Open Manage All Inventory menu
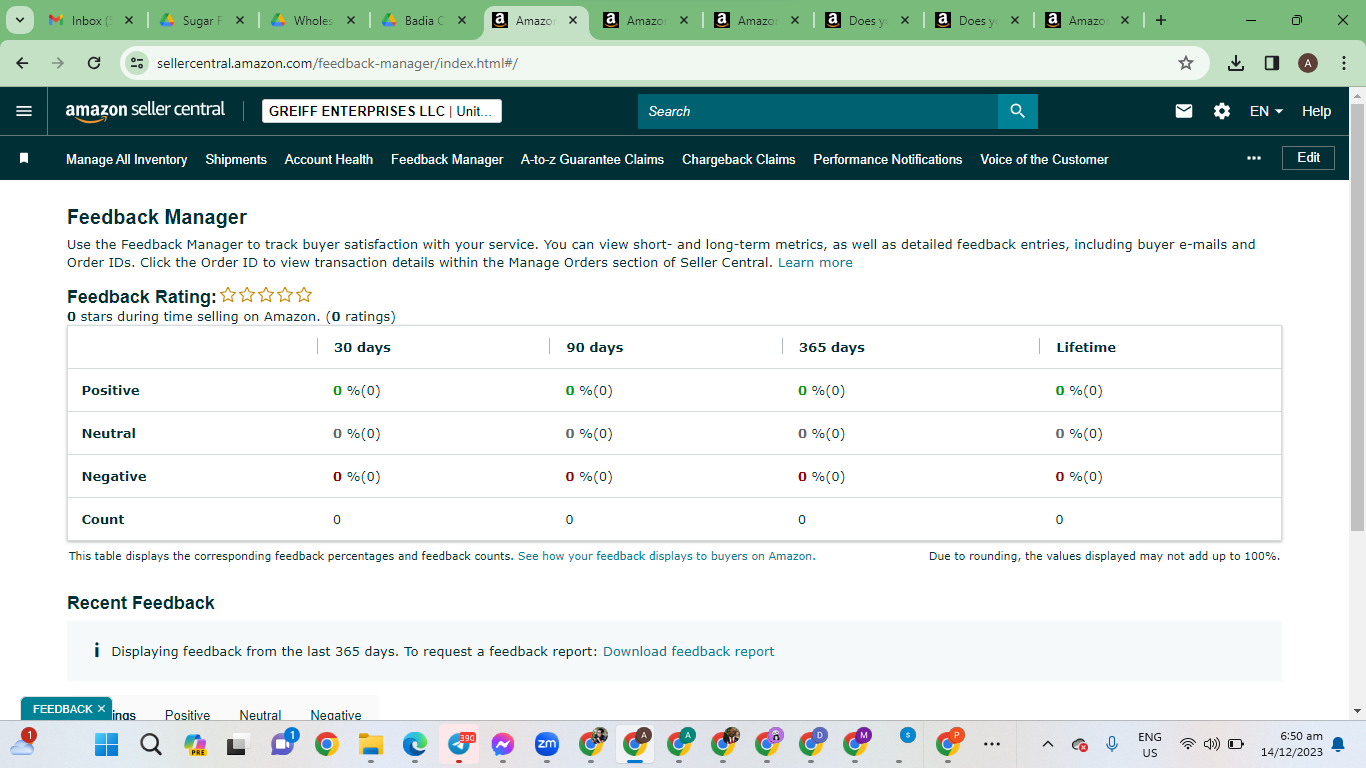This screenshot has height=768, width=1366. (x=127, y=159)
